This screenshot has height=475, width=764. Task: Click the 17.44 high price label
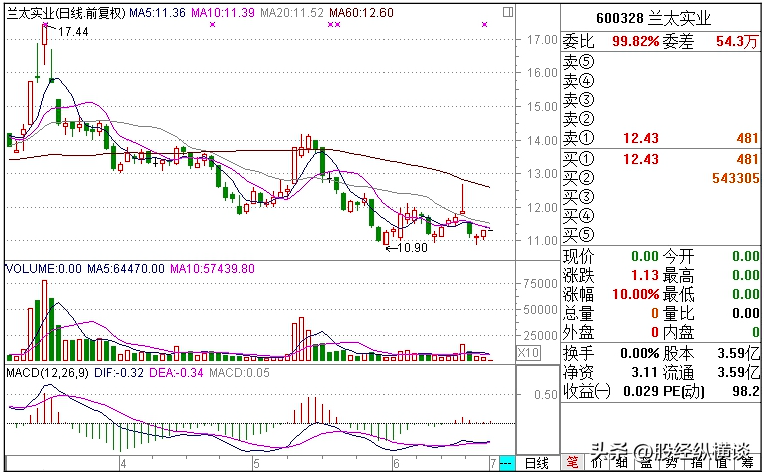tap(72, 33)
